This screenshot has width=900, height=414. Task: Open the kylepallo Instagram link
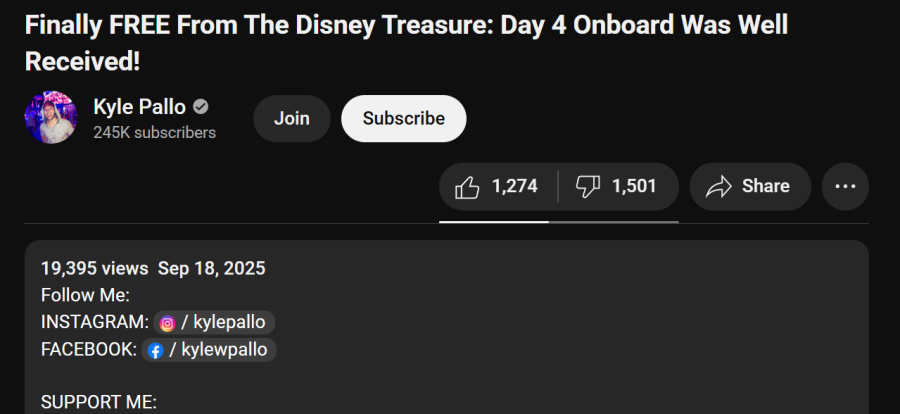coord(214,323)
